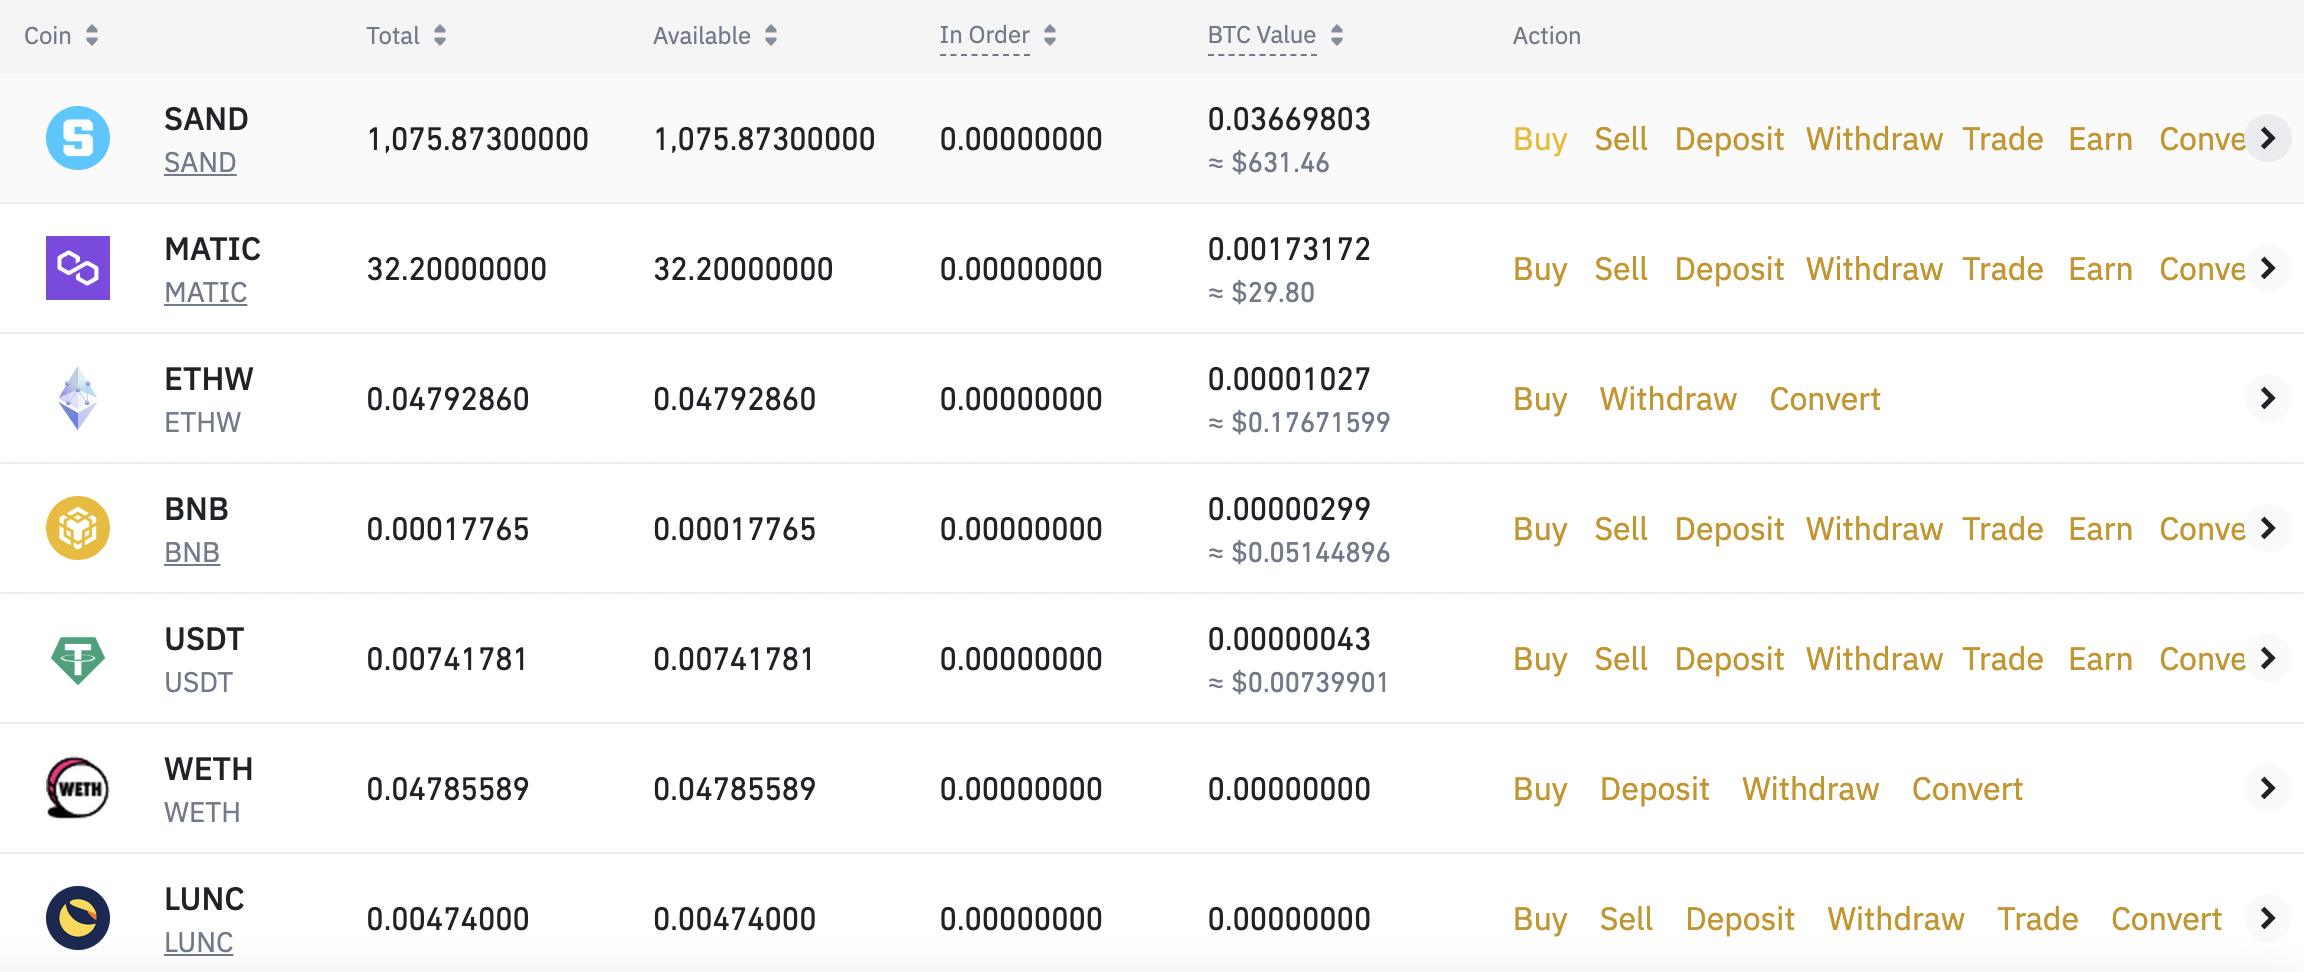Screen dimensions: 2304x972
Task: Select SAND total 1,075.87300000 value
Action: point(477,139)
